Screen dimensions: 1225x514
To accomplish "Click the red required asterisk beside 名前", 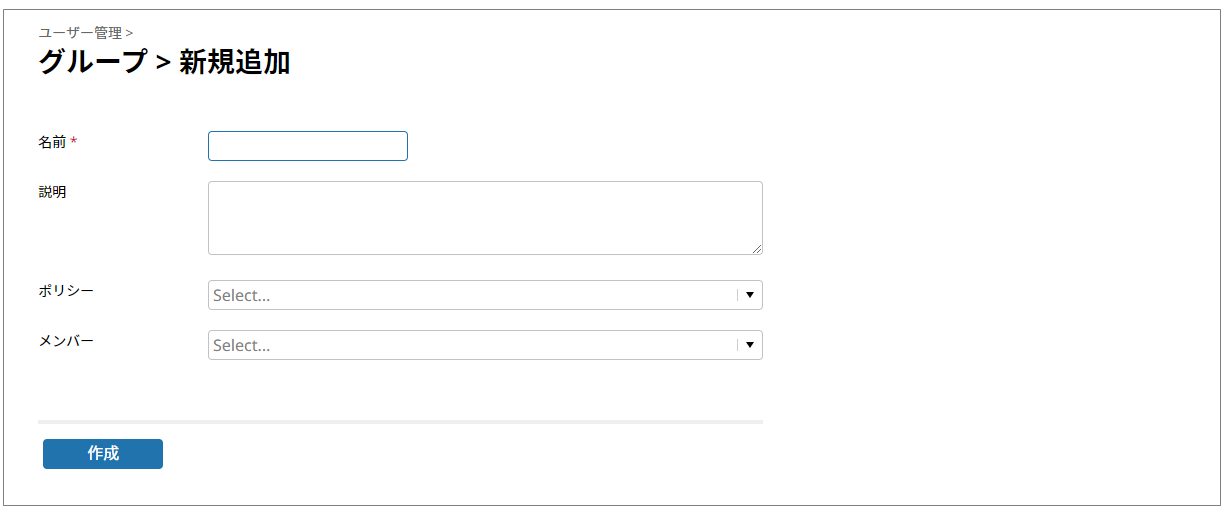I will pos(74,142).
